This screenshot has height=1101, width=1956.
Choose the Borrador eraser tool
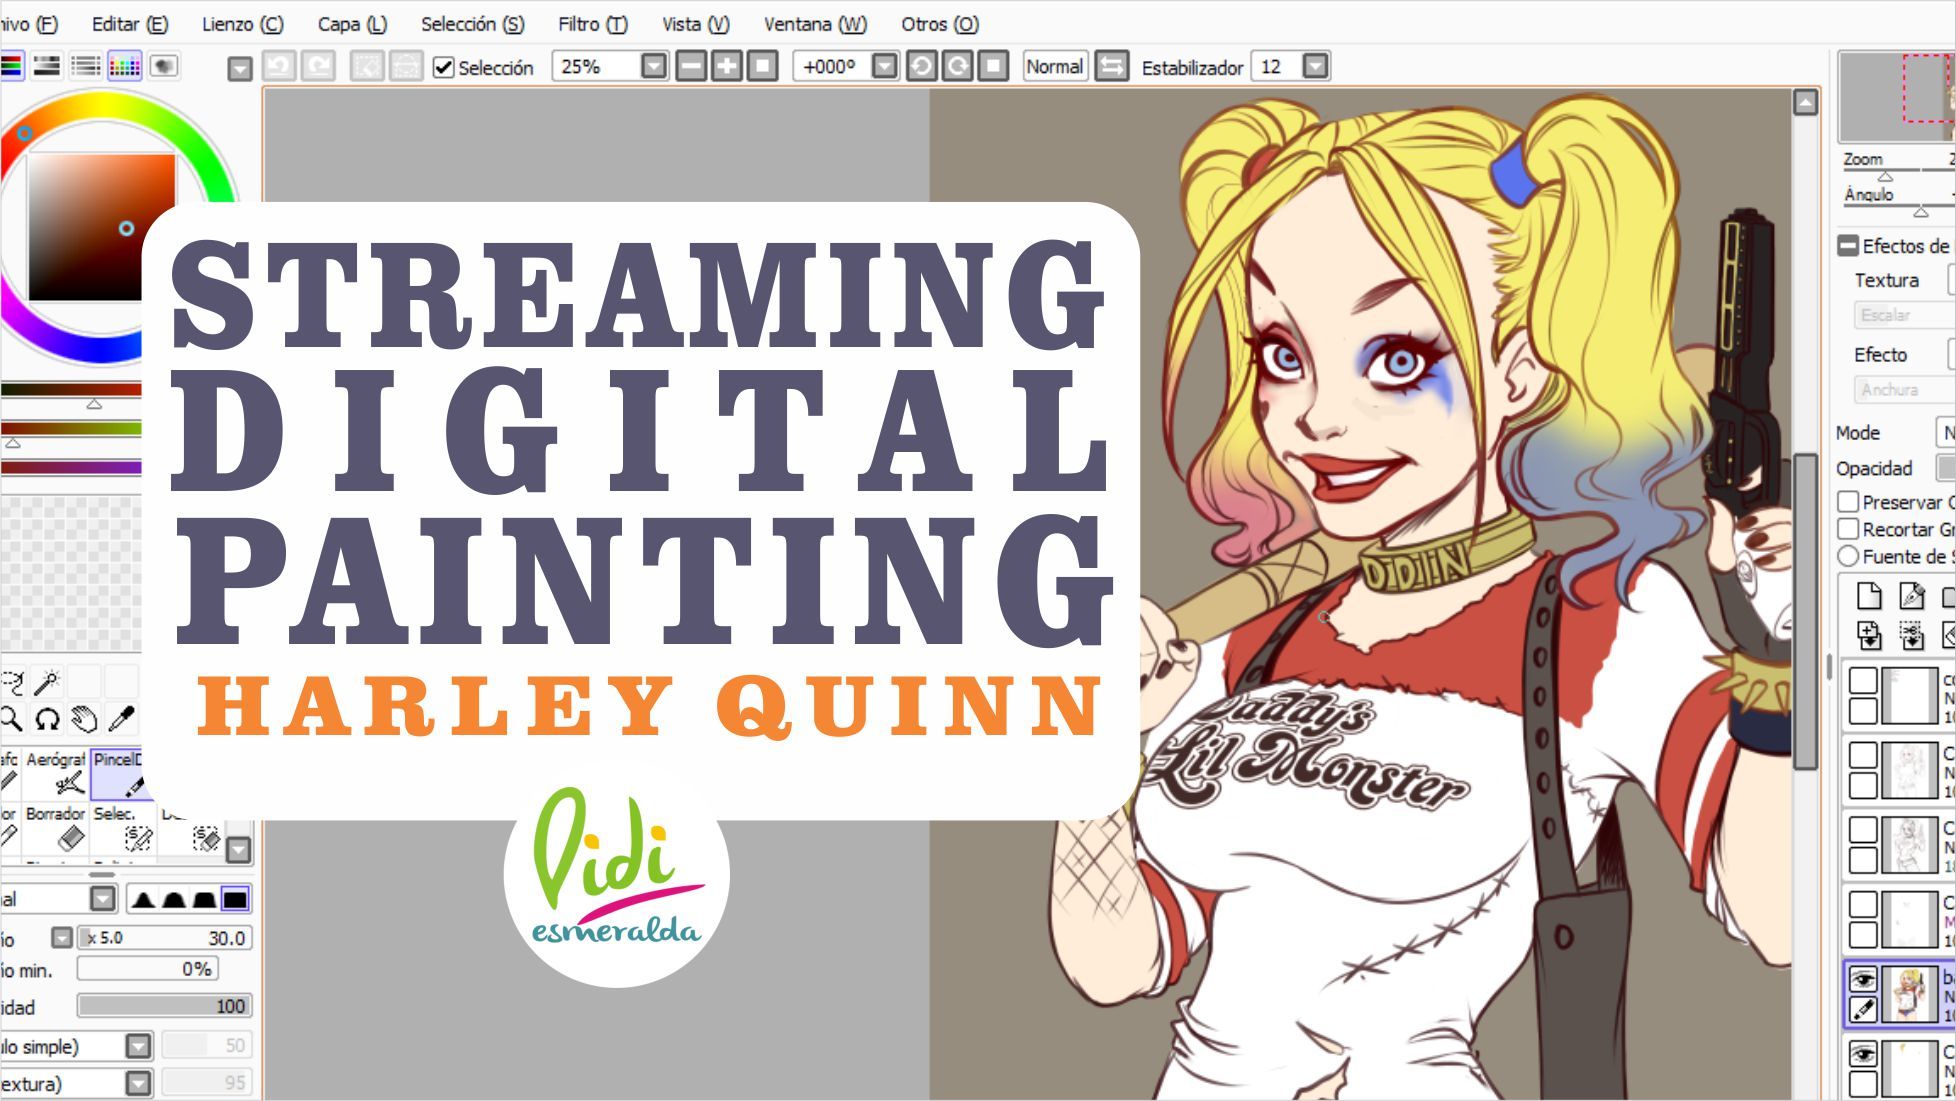[56, 829]
